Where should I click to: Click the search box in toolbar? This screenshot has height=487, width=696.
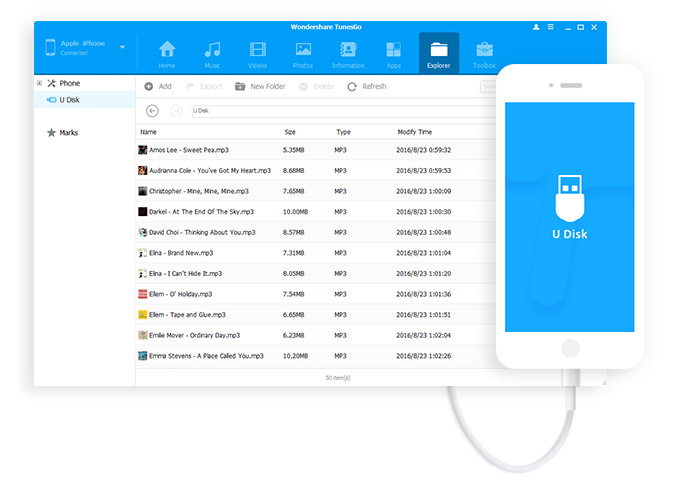click(x=488, y=87)
